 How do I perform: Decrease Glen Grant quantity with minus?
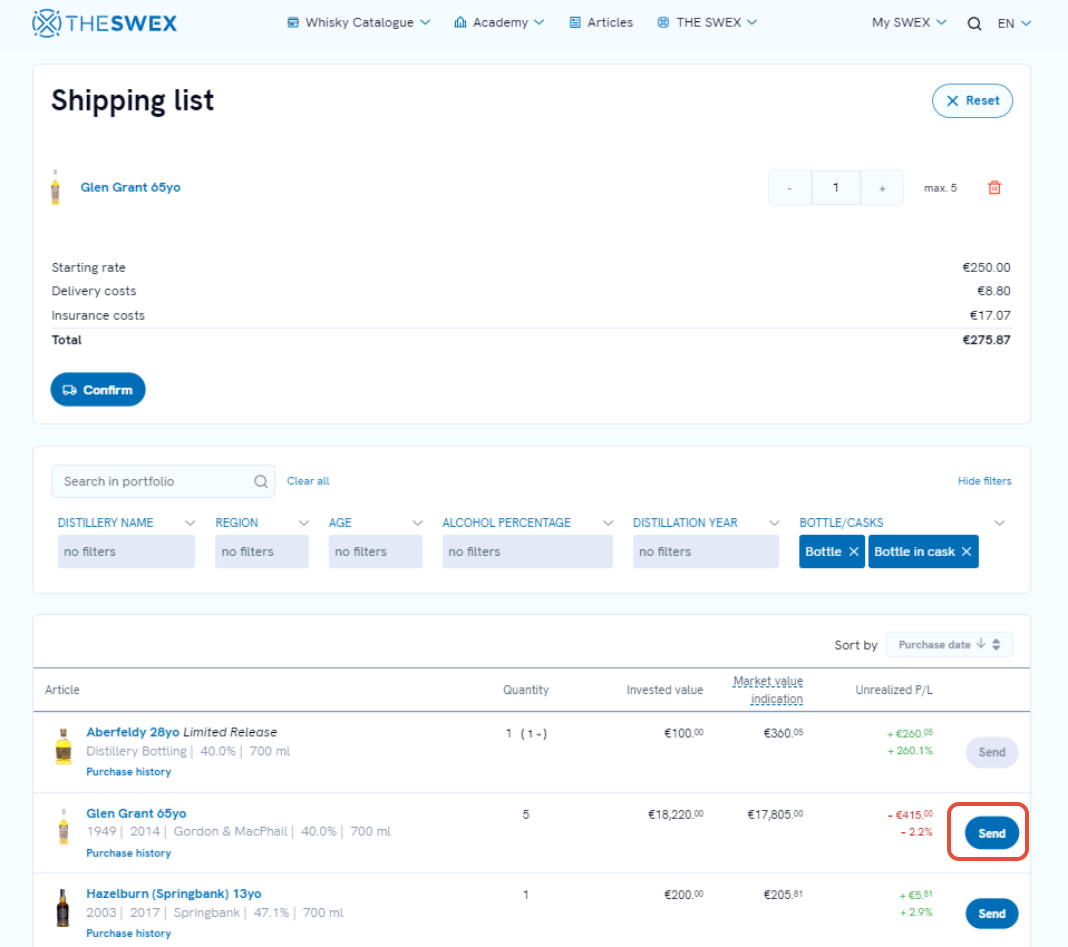click(x=789, y=188)
